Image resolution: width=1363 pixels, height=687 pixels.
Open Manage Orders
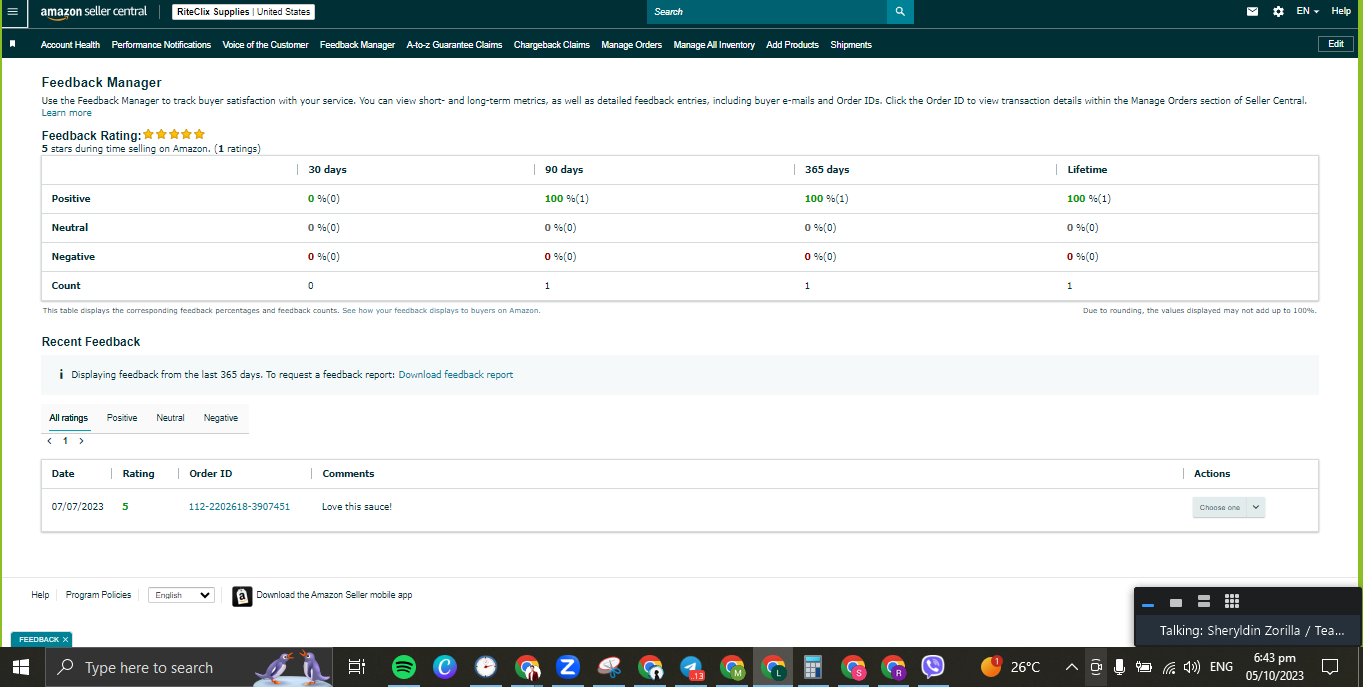(x=631, y=45)
